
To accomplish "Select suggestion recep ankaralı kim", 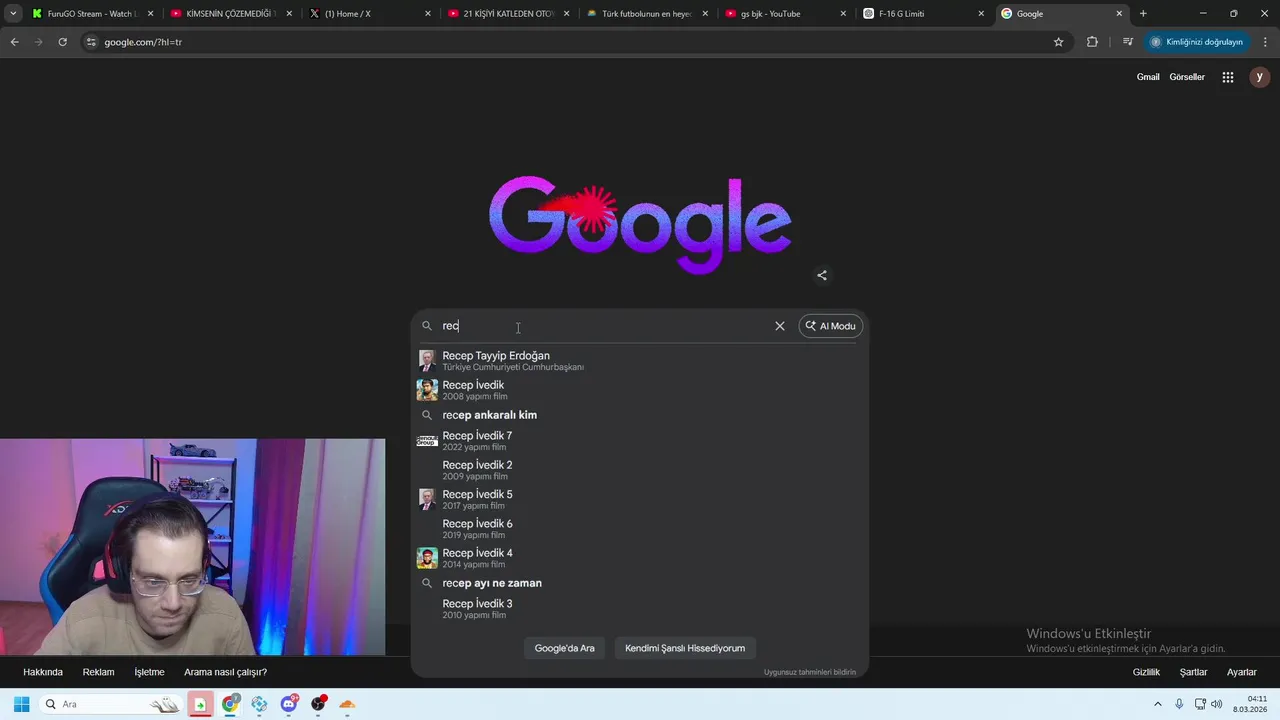I will click(x=640, y=415).
